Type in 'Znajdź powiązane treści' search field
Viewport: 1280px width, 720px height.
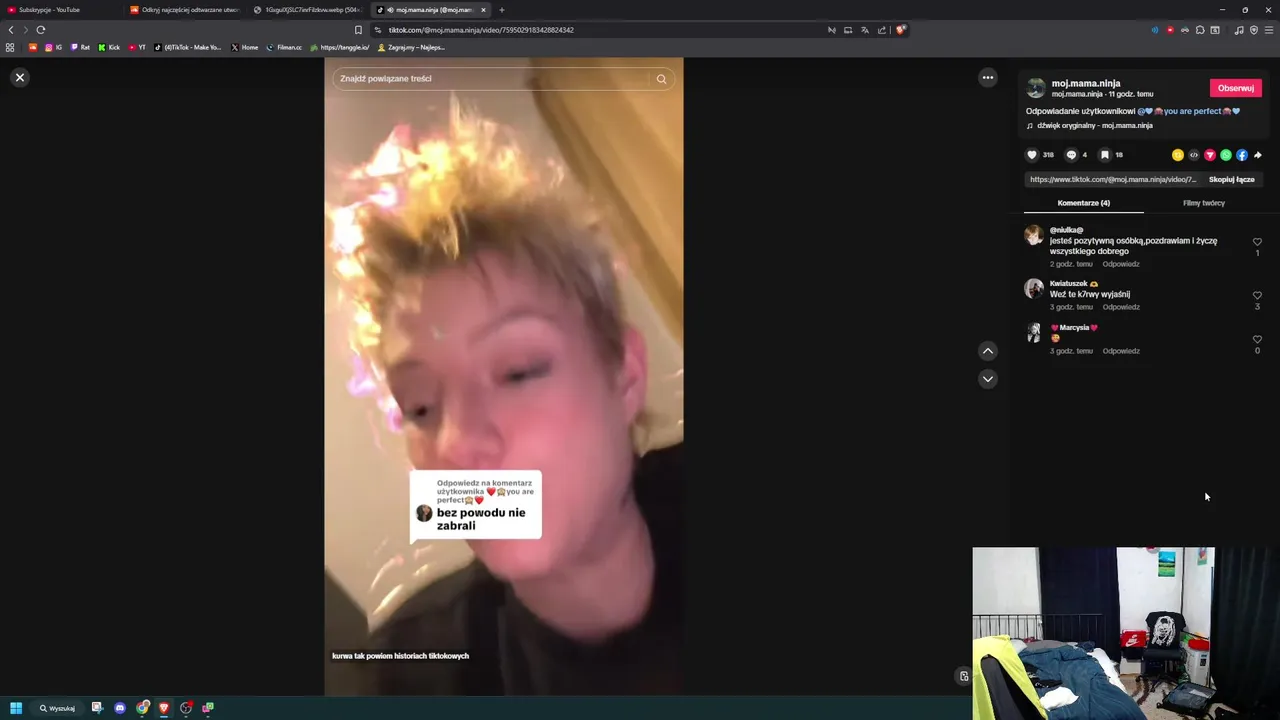490,79
